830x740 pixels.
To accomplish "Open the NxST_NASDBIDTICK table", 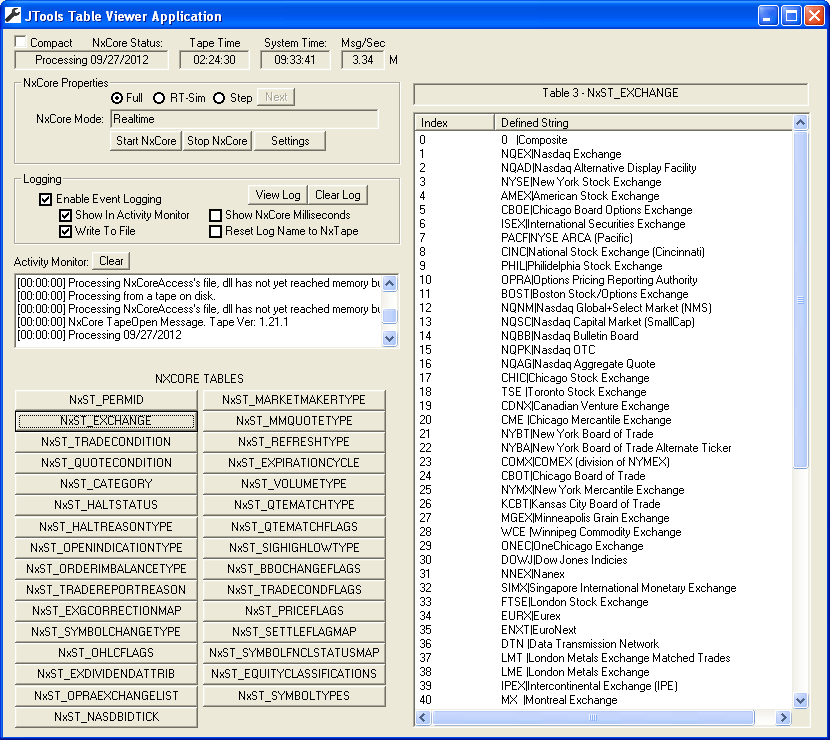I will (x=106, y=717).
